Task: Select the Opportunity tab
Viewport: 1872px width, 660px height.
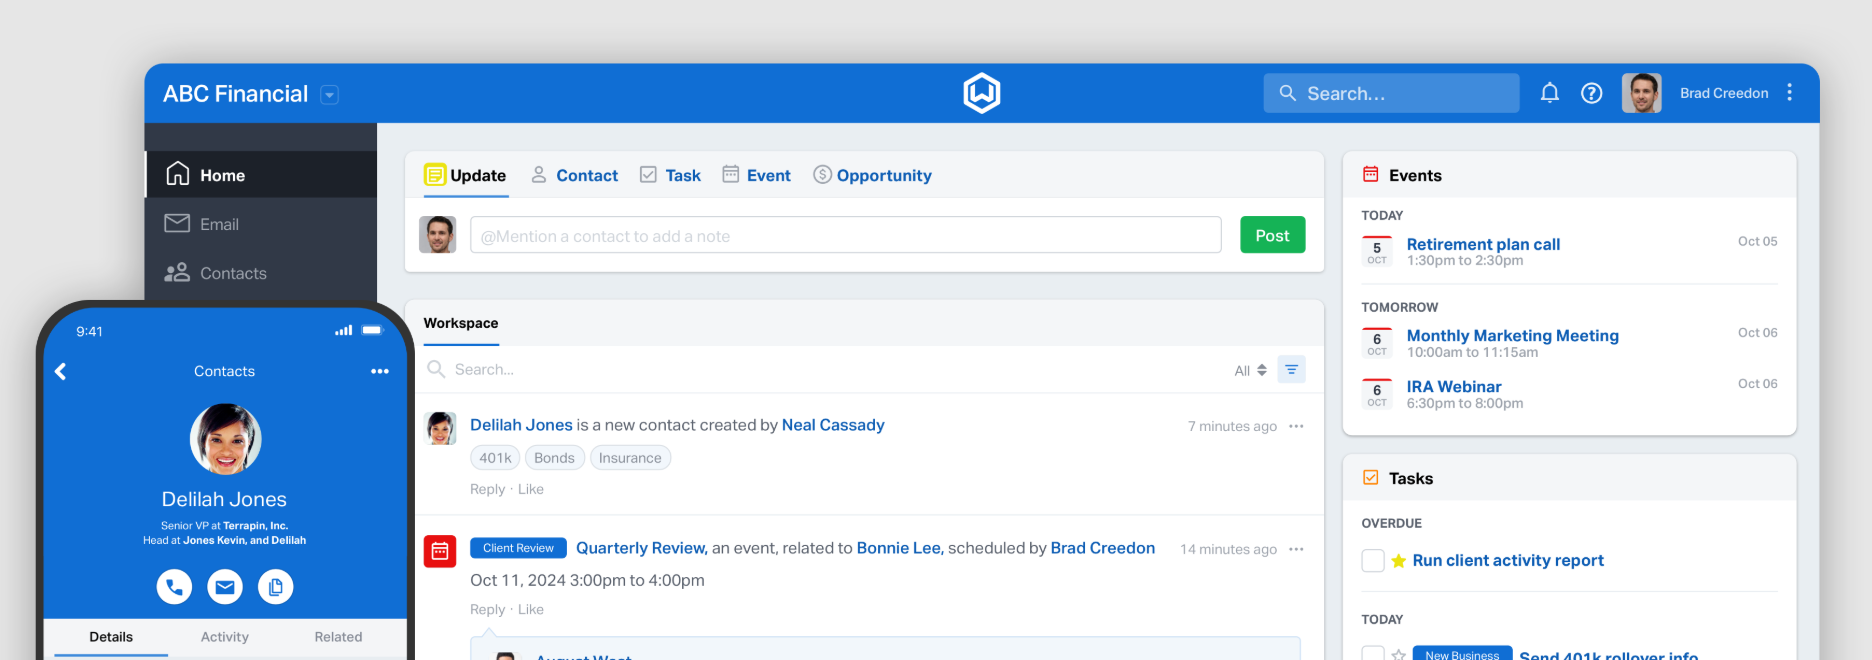Action: (872, 175)
